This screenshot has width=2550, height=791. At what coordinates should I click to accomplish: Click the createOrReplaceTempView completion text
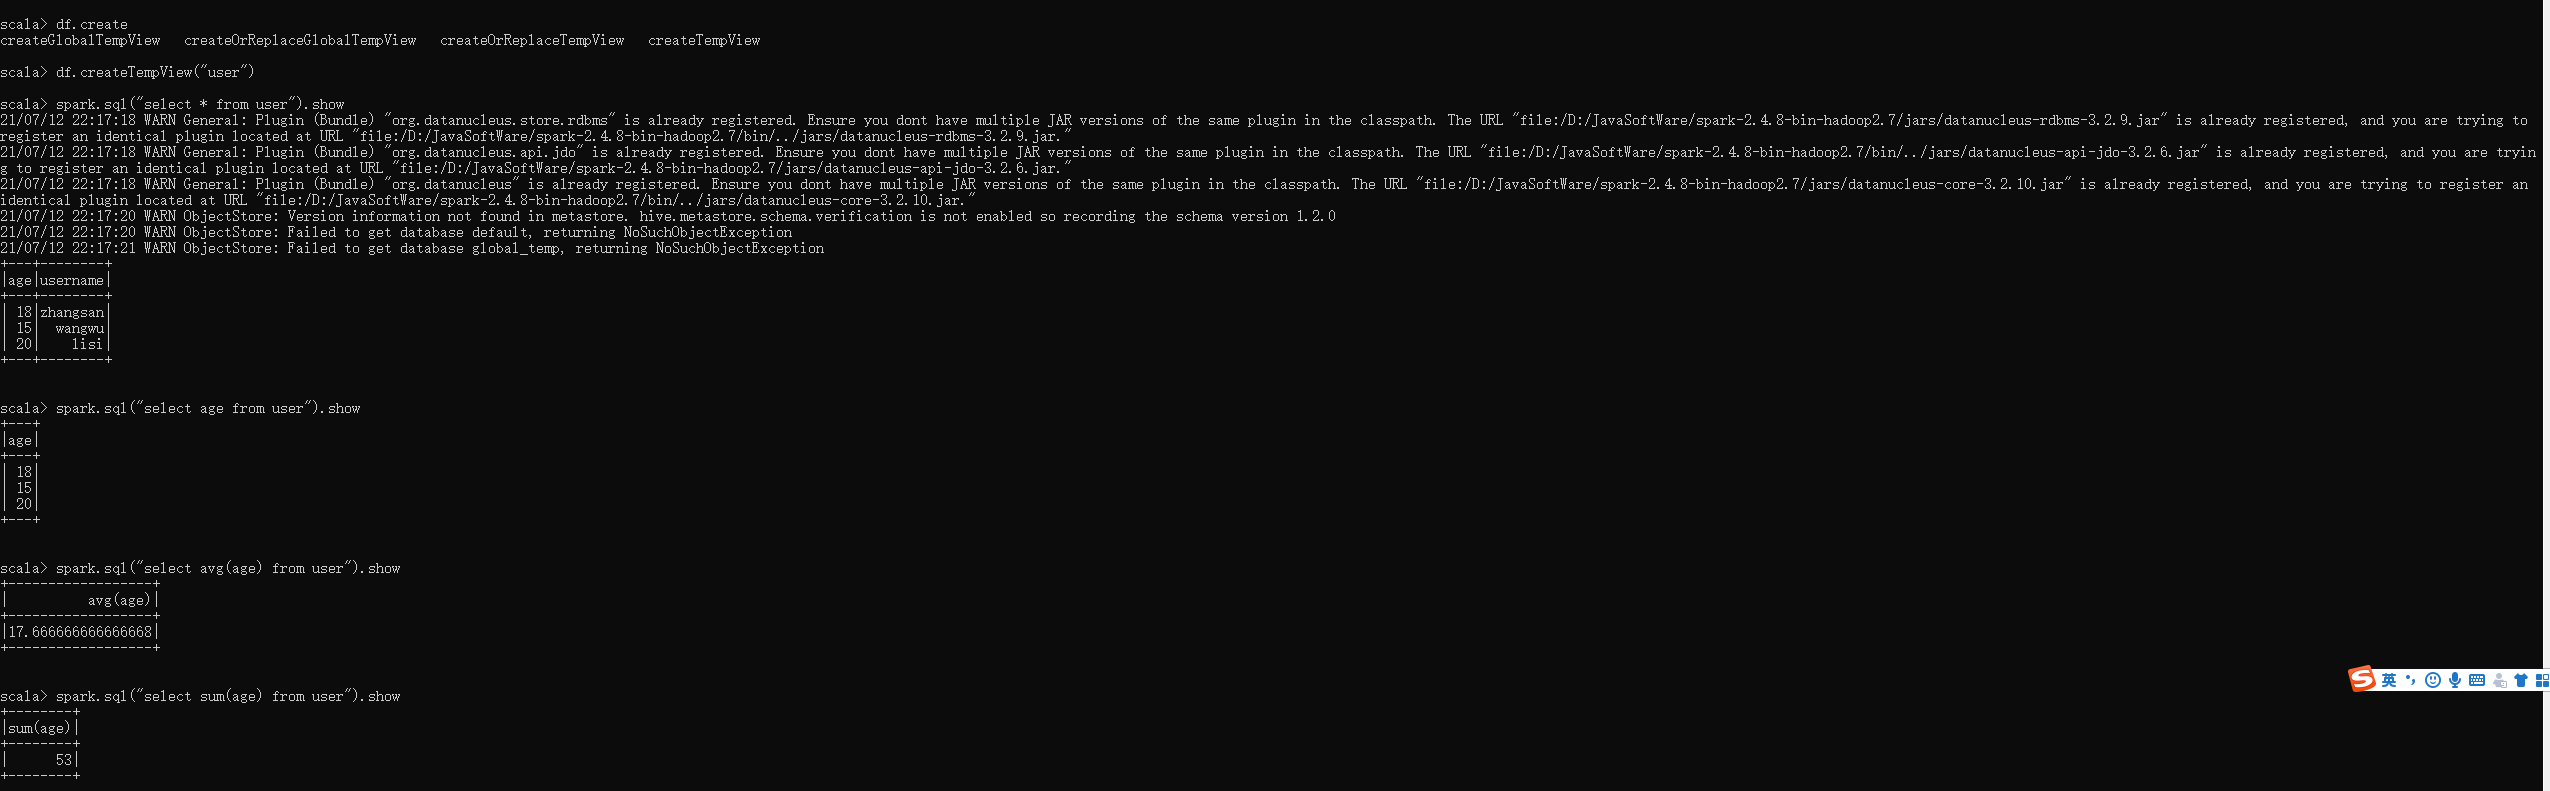pyautogui.click(x=532, y=40)
